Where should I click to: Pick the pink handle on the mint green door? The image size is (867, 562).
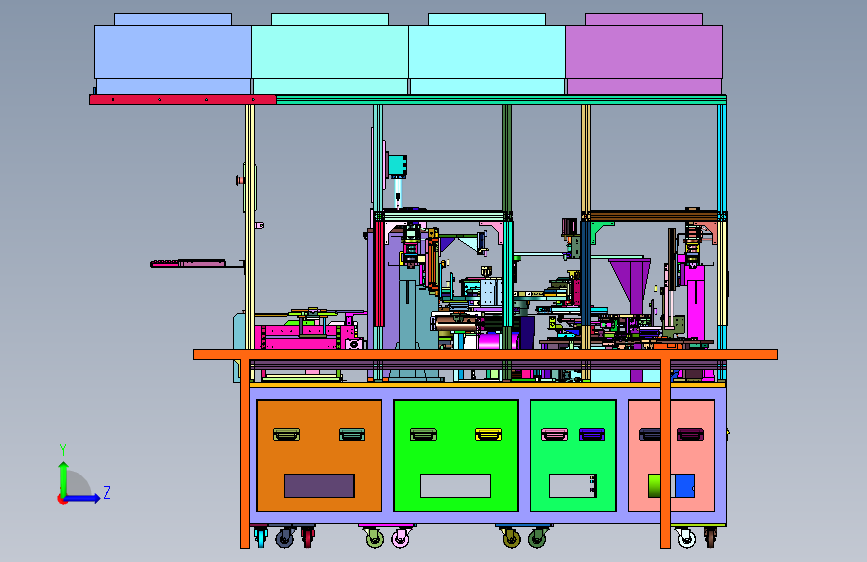click(555, 435)
